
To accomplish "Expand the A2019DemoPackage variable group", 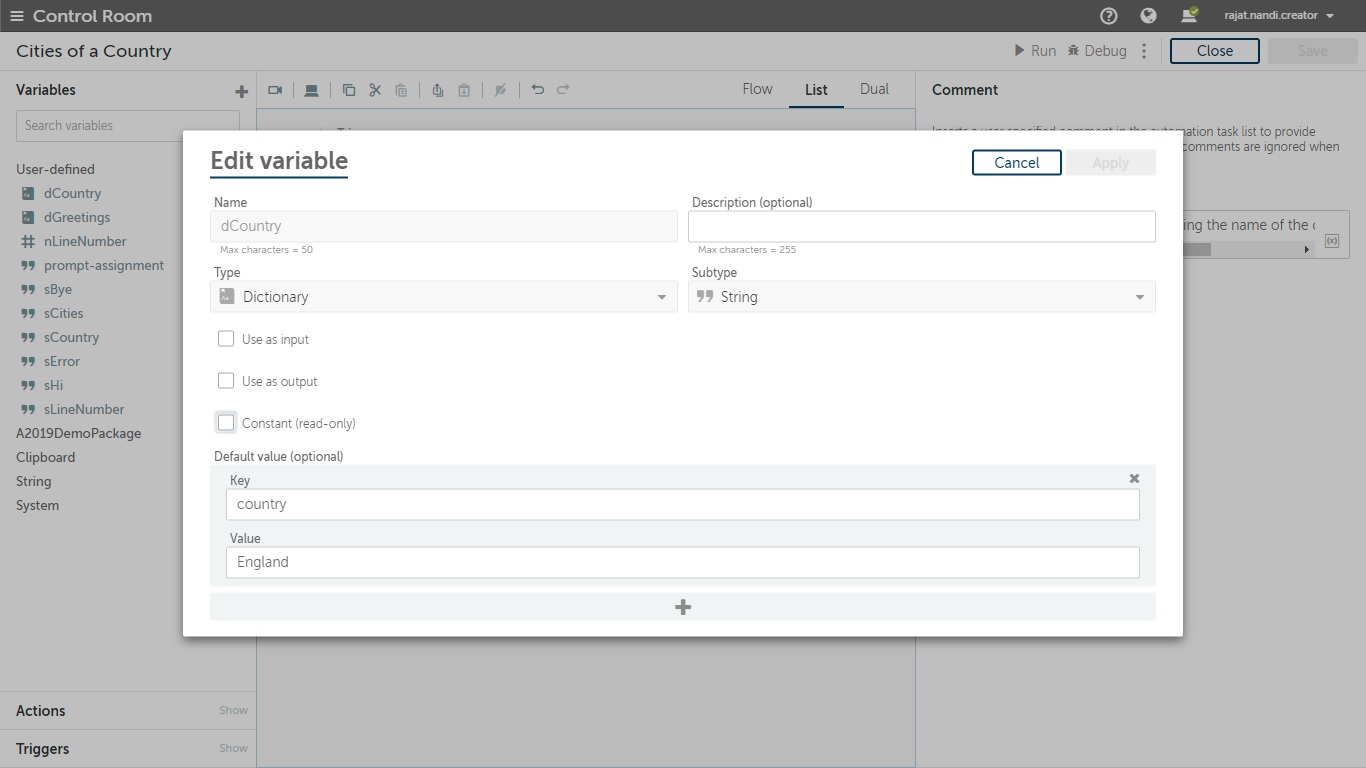I will click(78, 433).
